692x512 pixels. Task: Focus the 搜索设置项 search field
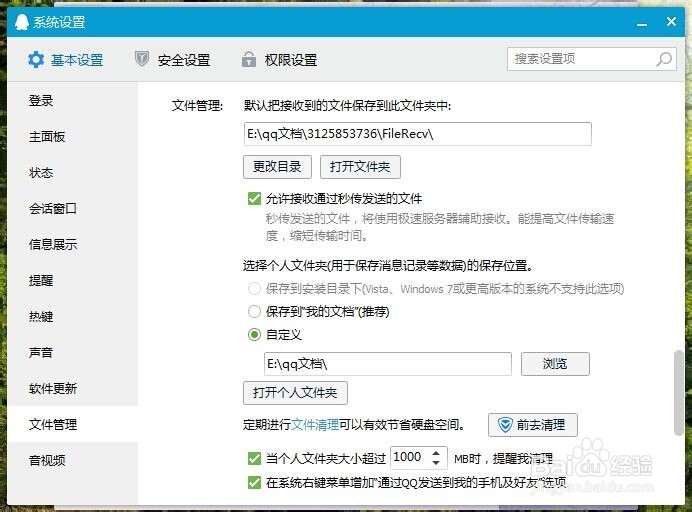591,59
